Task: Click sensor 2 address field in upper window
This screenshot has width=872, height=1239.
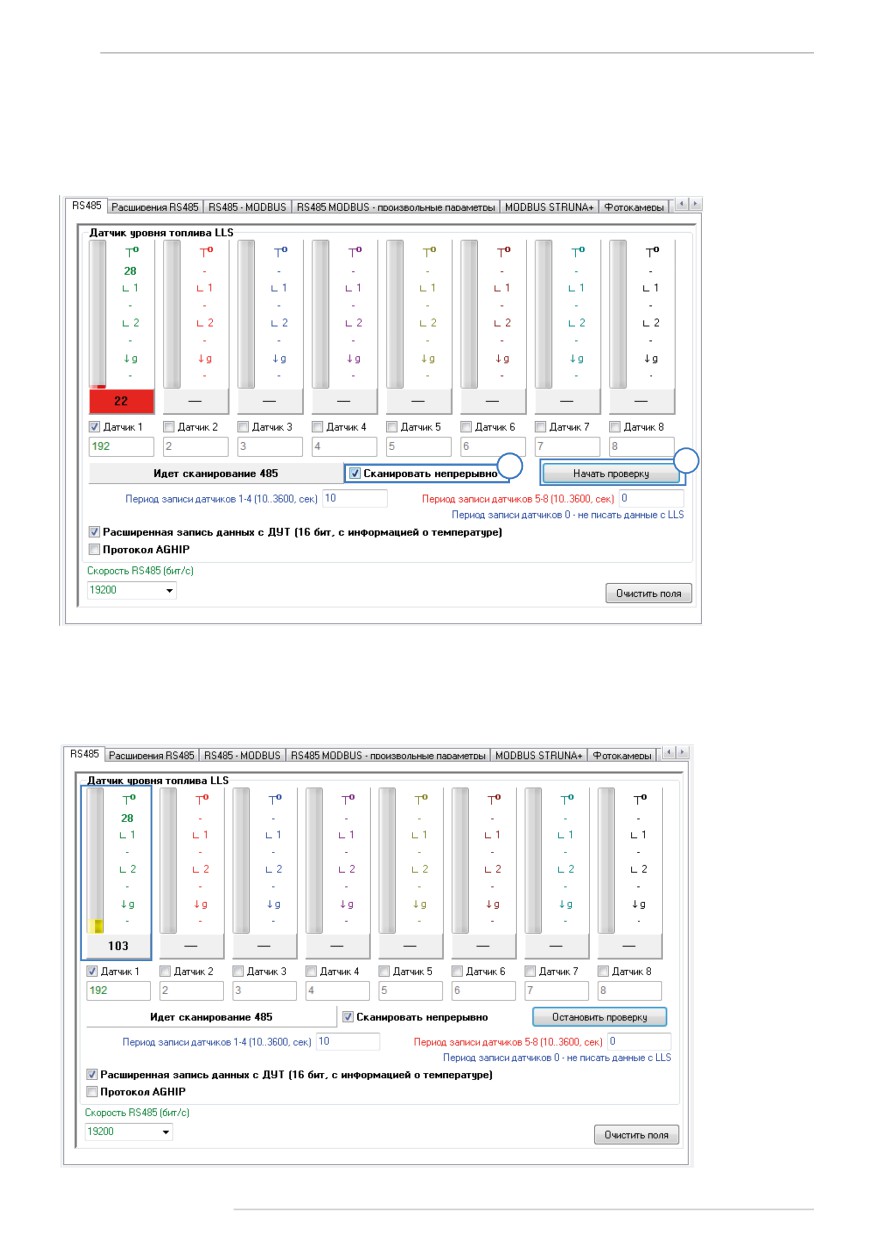Action: 195,447
